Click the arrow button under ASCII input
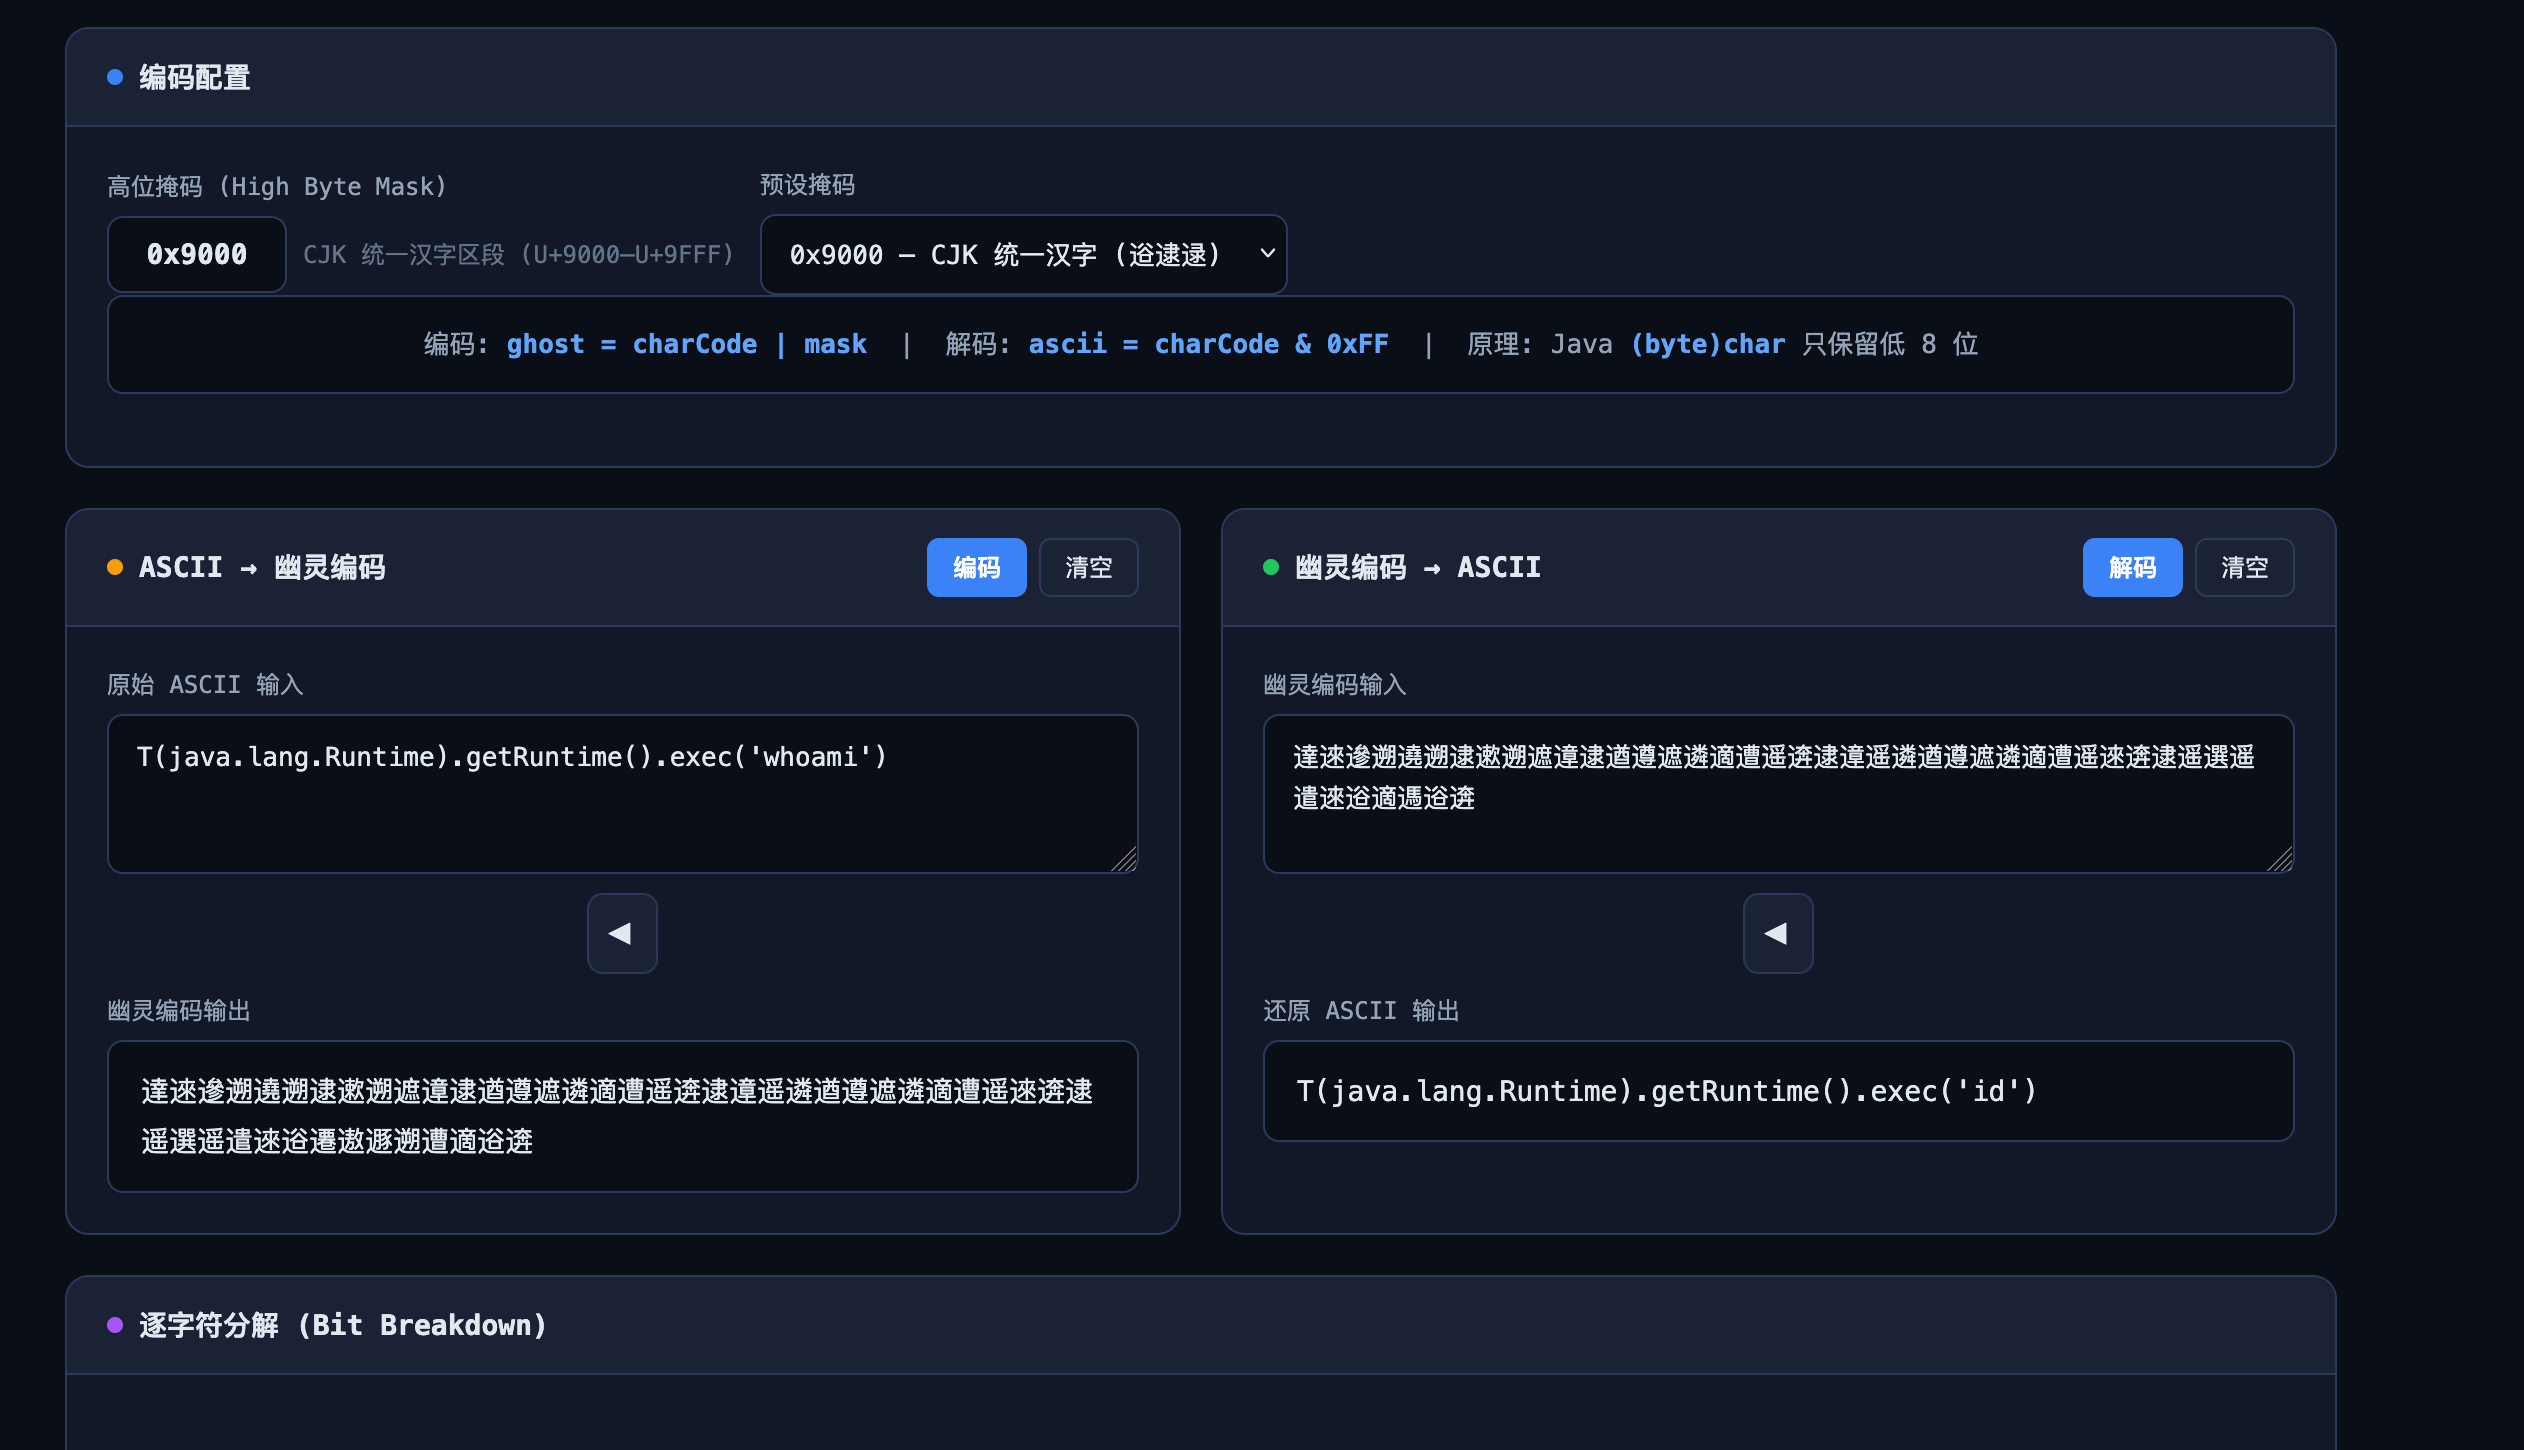This screenshot has height=1450, width=2524. click(x=621, y=933)
